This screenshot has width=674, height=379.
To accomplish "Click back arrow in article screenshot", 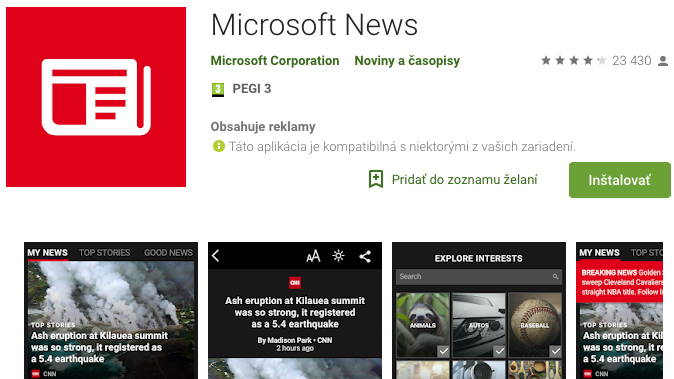I will (216, 256).
